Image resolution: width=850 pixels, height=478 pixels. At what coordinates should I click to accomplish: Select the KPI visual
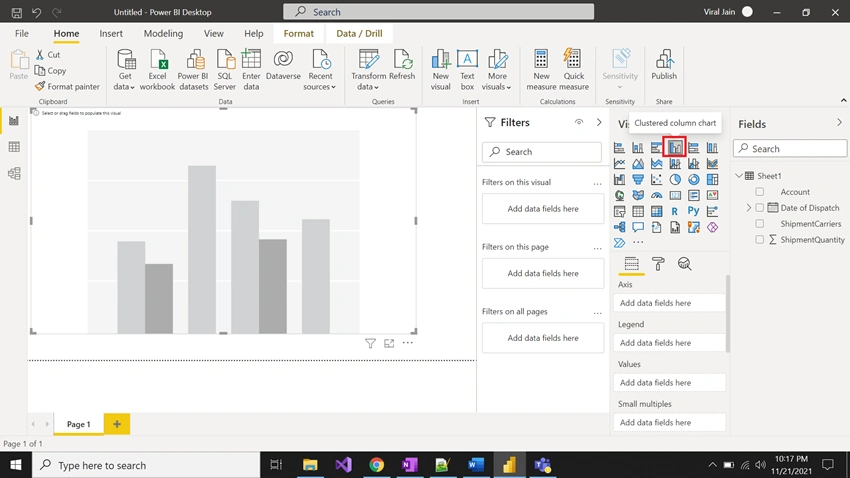click(x=712, y=195)
